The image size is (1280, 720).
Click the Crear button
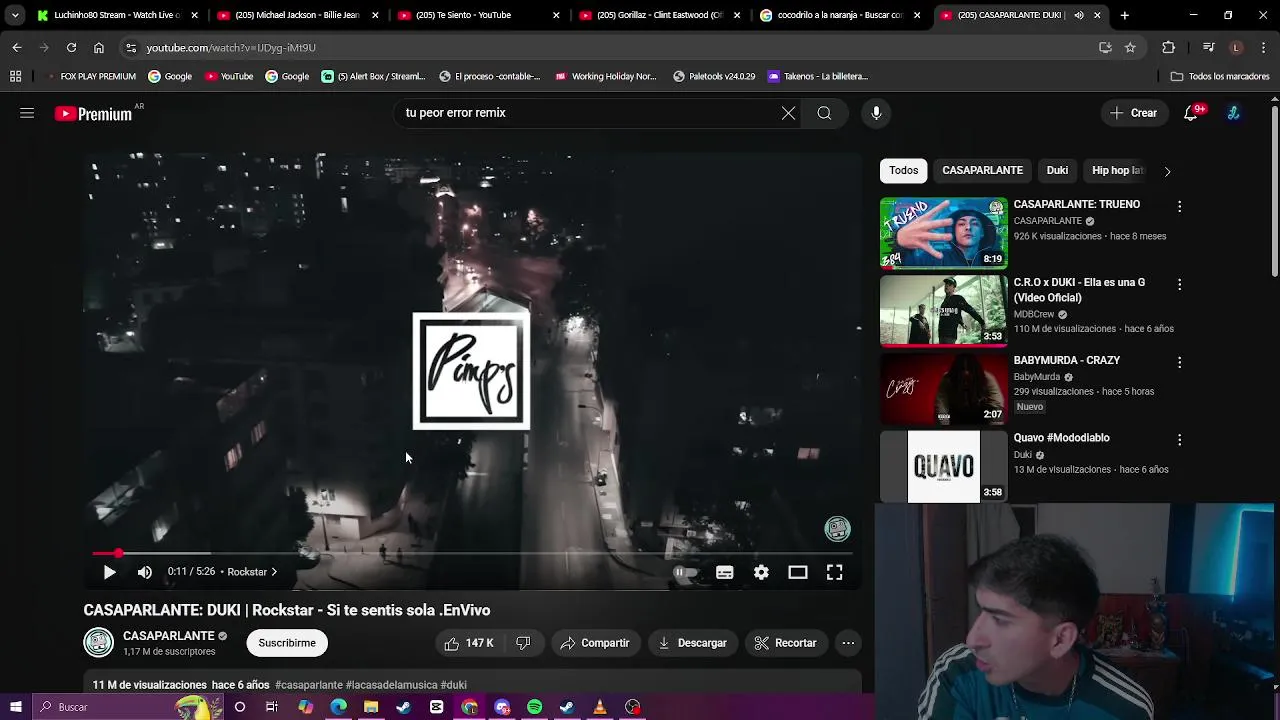tap(1133, 113)
